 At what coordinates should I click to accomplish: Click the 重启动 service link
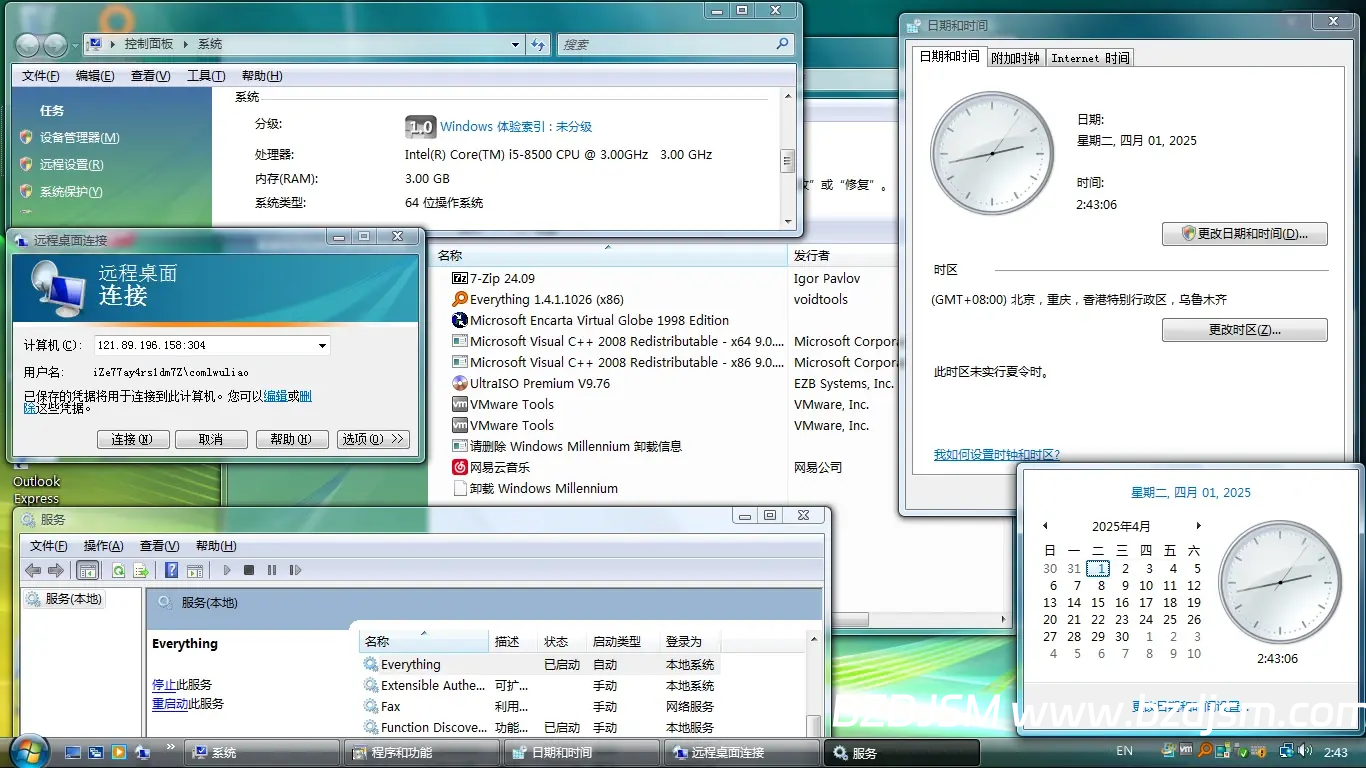(x=170, y=704)
